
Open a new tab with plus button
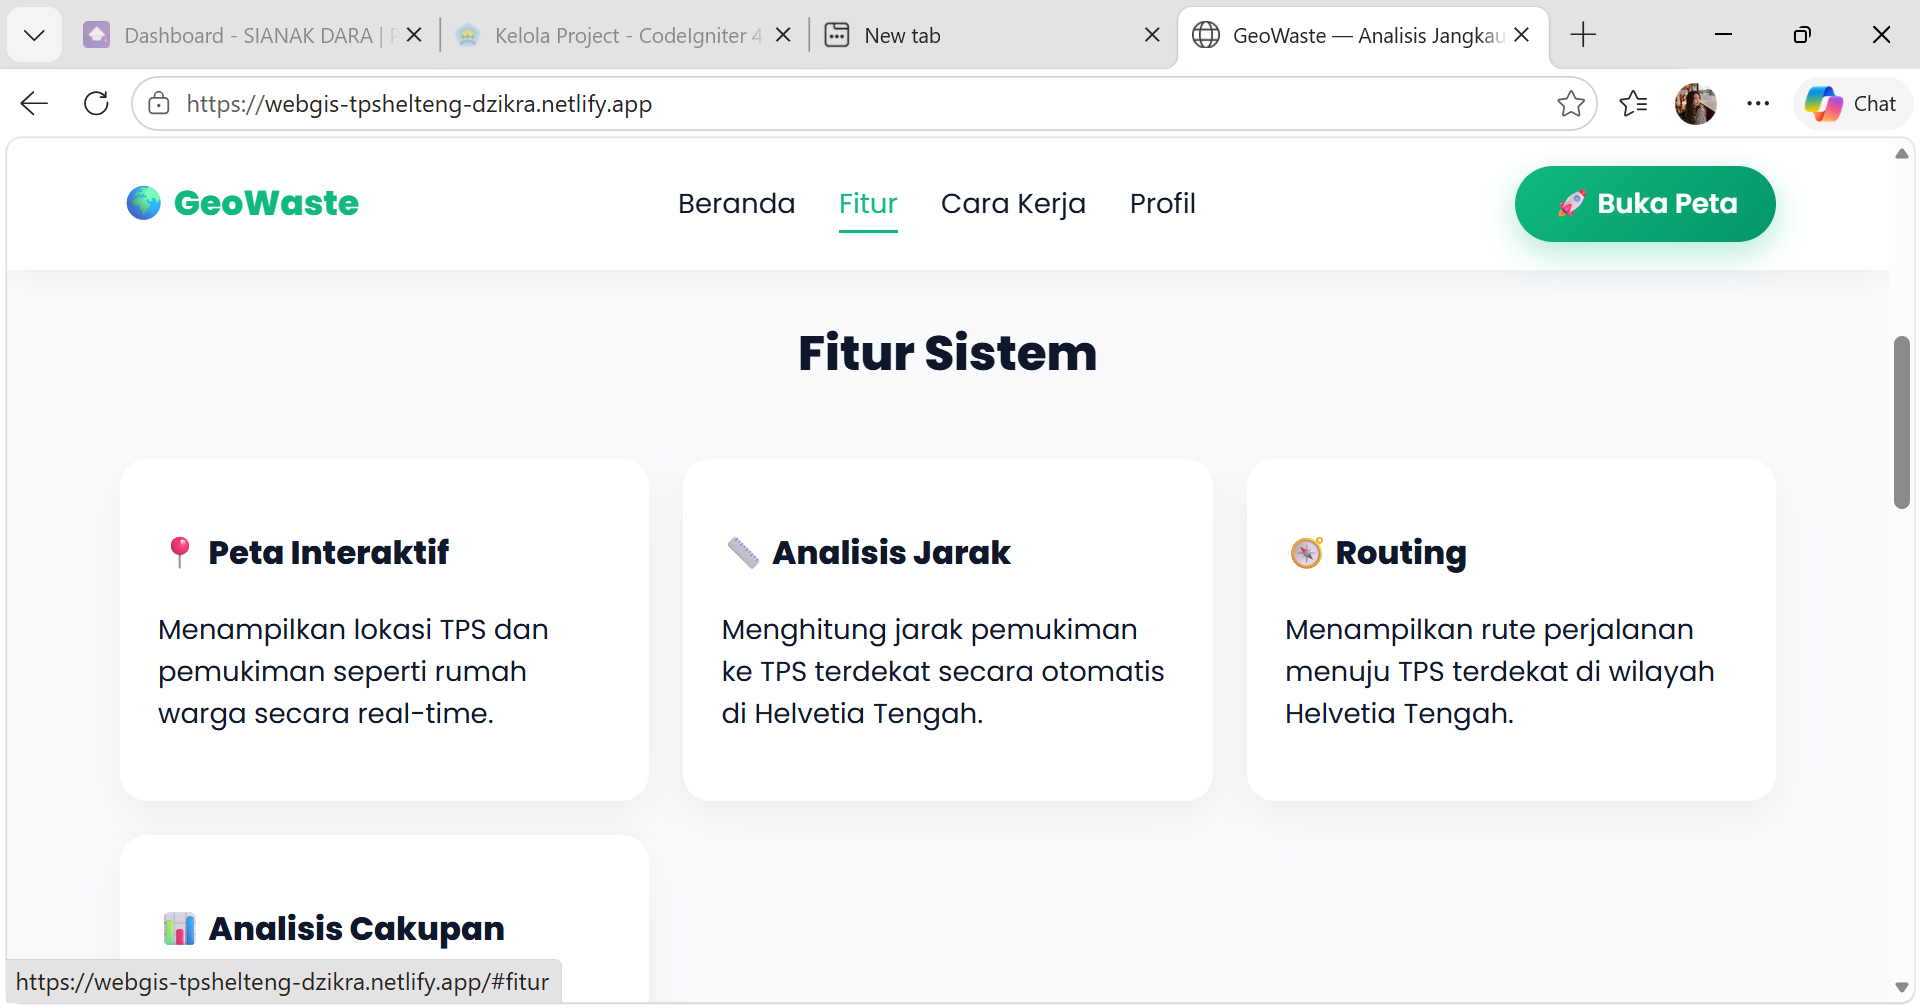pyautogui.click(x=1583, y=35)
